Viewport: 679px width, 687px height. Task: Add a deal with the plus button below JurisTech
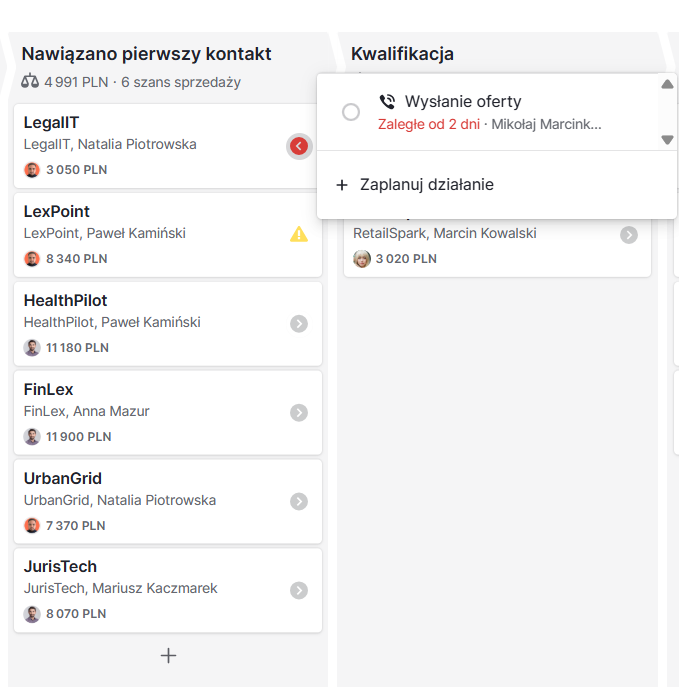[x=168, y=655]
